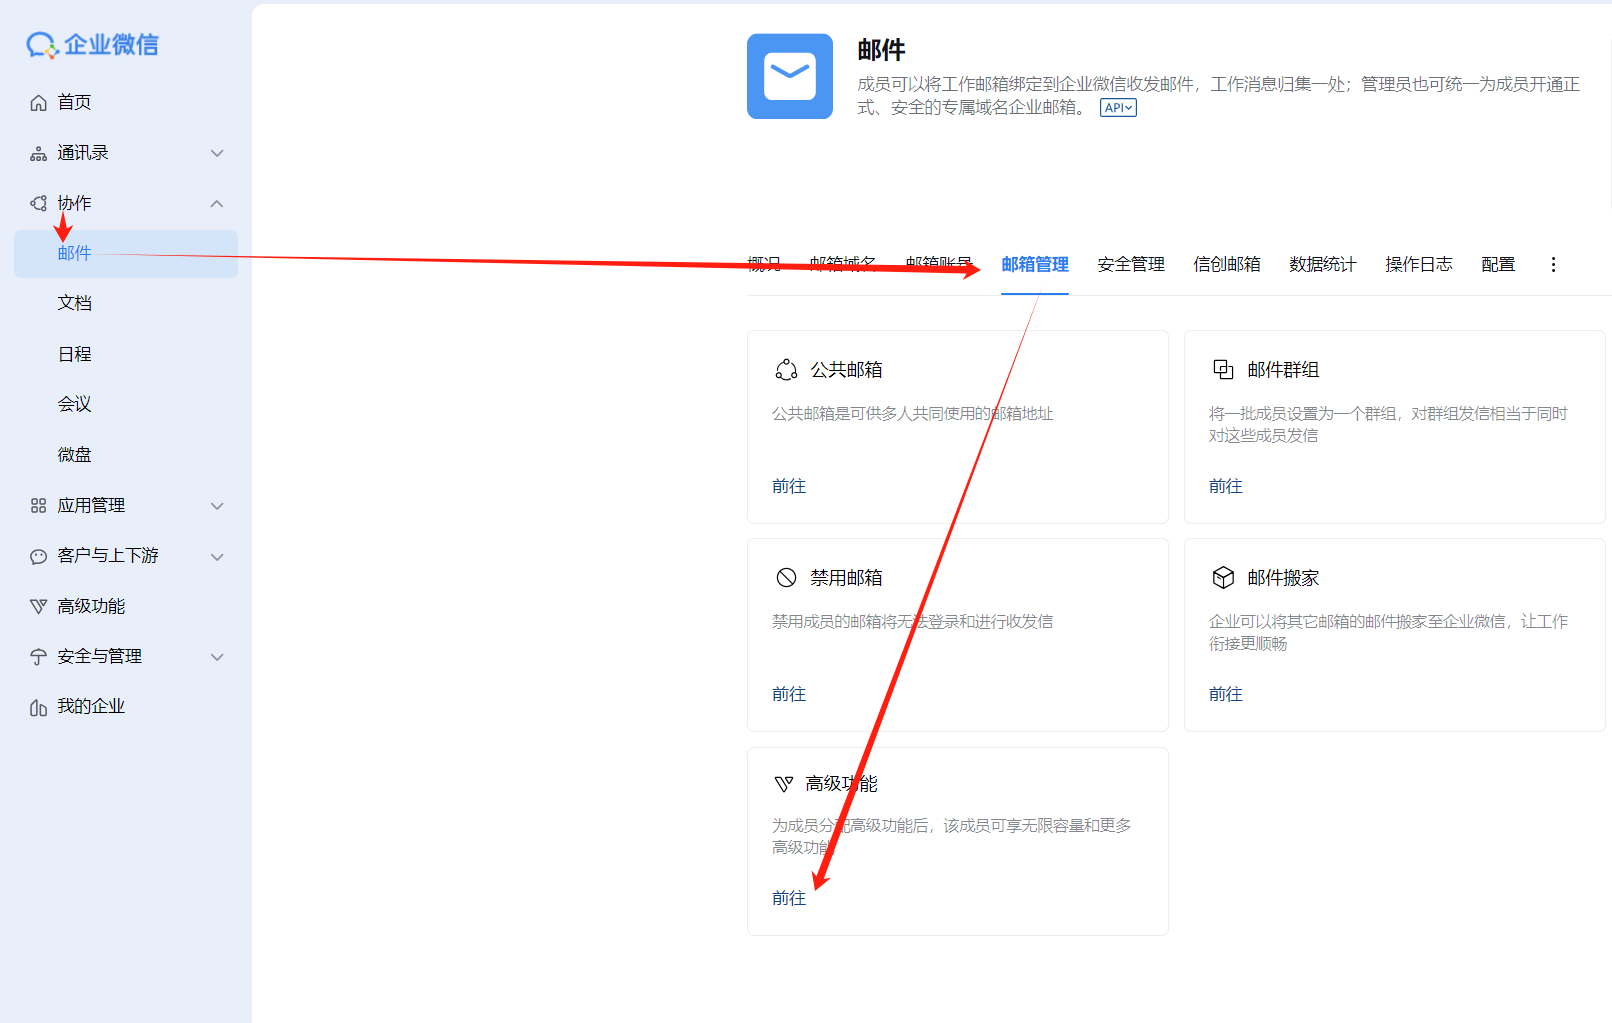
Task: Click 前往 under 公共邮箱
Action: point(789,486)
